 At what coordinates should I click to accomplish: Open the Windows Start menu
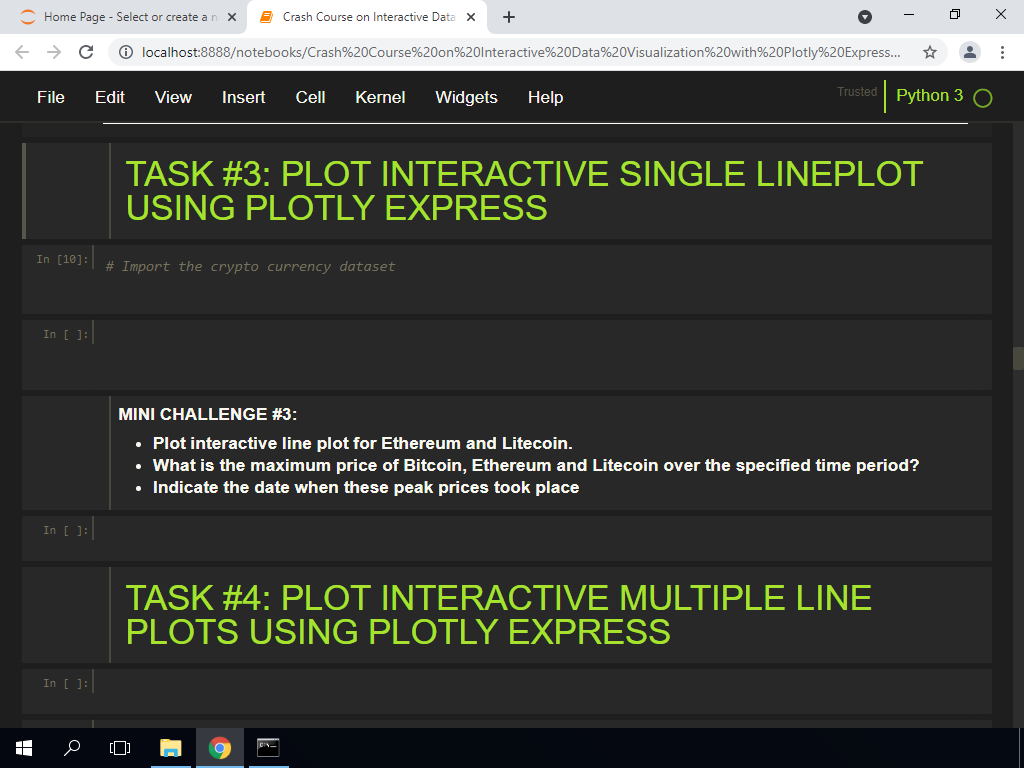[24, 748]
